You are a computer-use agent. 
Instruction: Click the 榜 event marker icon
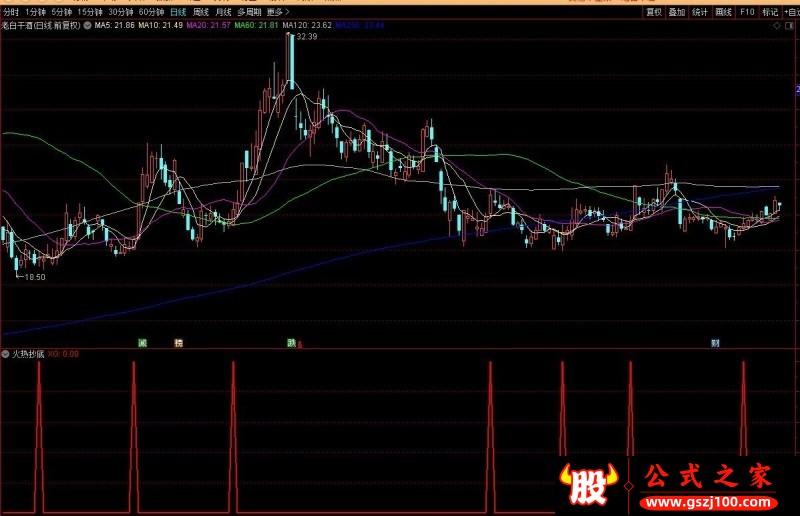click(x=178, y=343)
